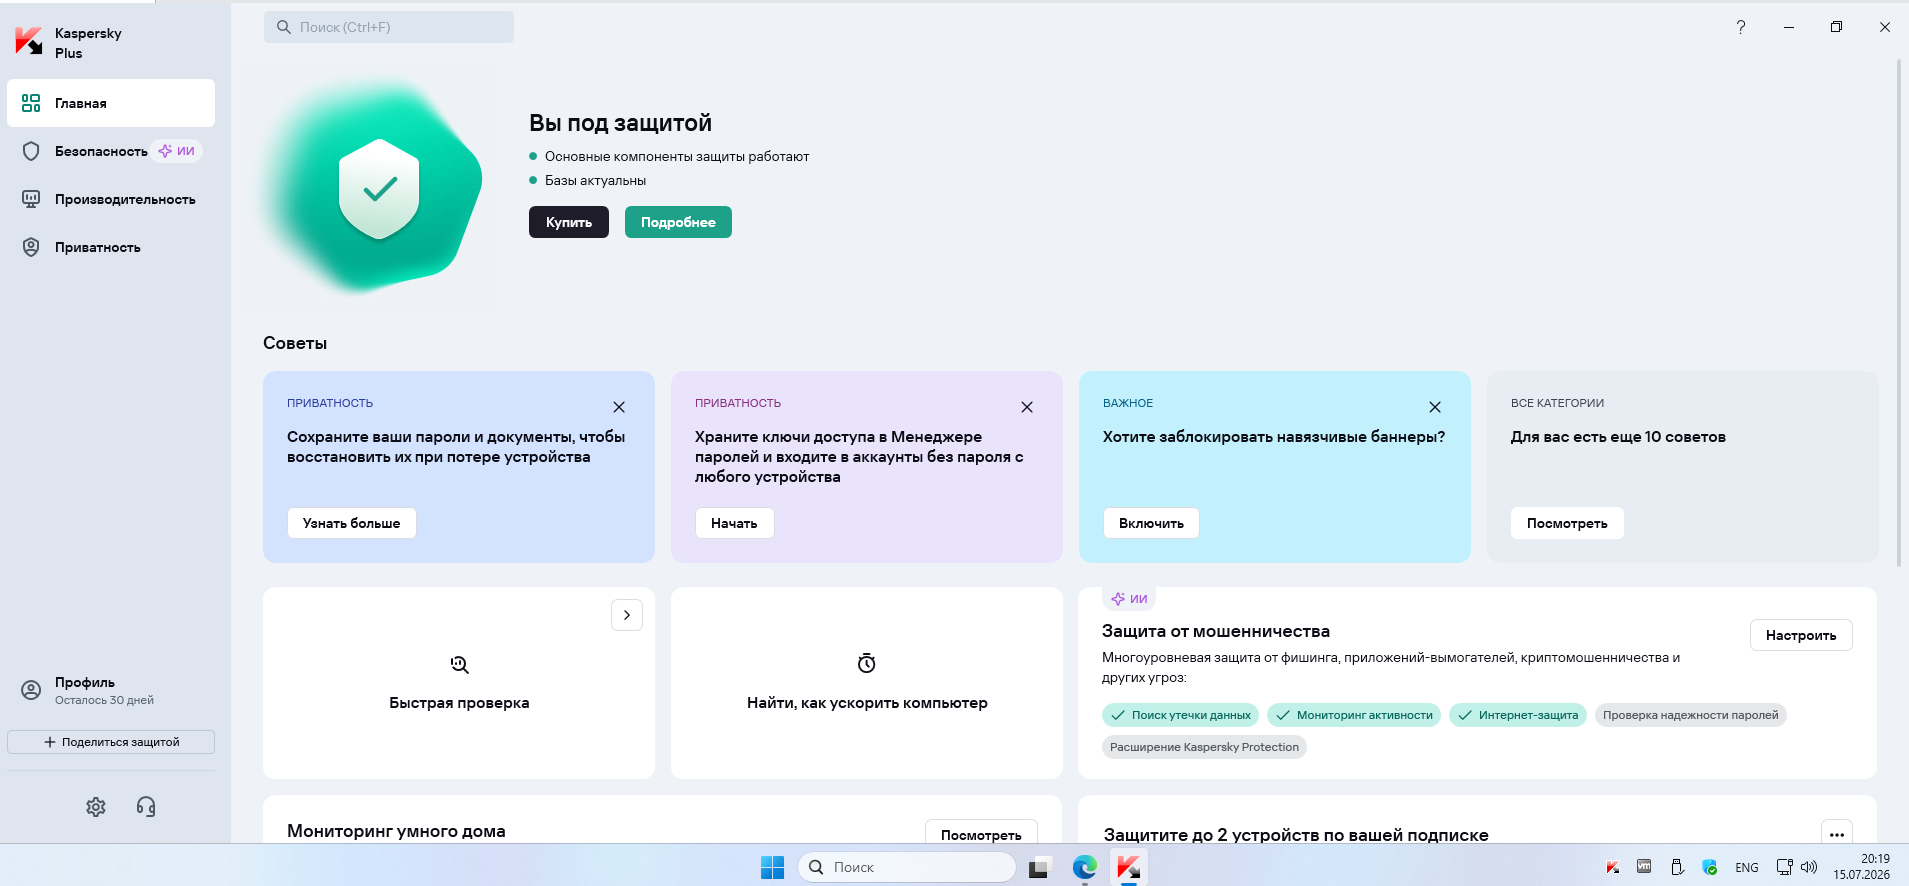This screenshot has height=886, width=1909.
Task: Click the Подробнее button
Action: coord(678,222)
